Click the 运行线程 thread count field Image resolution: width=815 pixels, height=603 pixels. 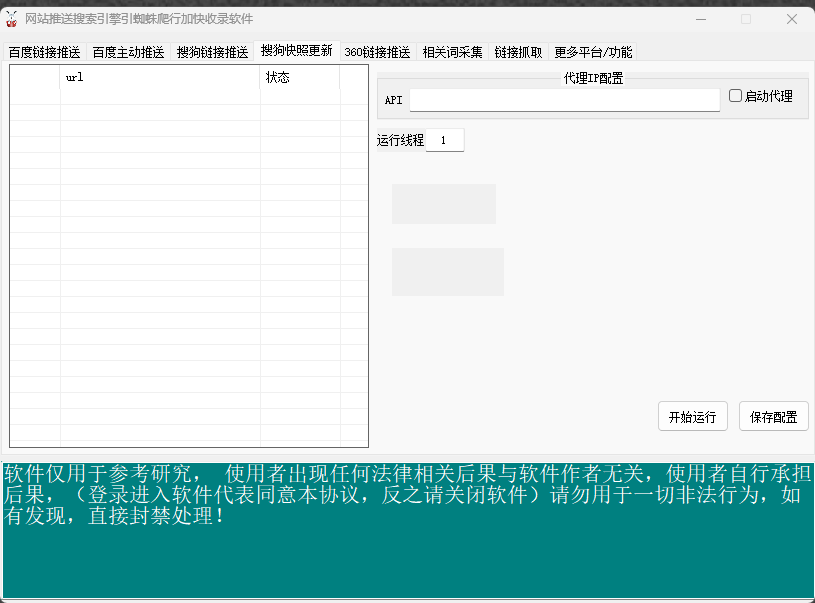pos(445,140)
